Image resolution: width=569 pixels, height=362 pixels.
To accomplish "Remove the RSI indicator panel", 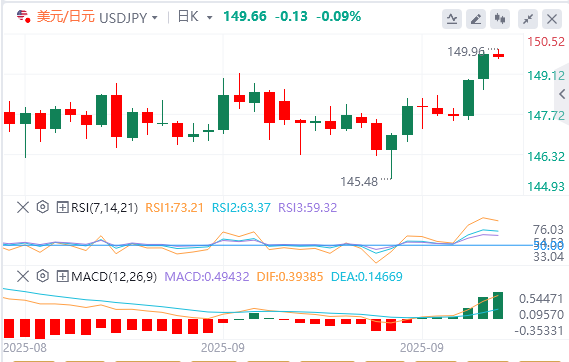I will [x=23, y=207].
